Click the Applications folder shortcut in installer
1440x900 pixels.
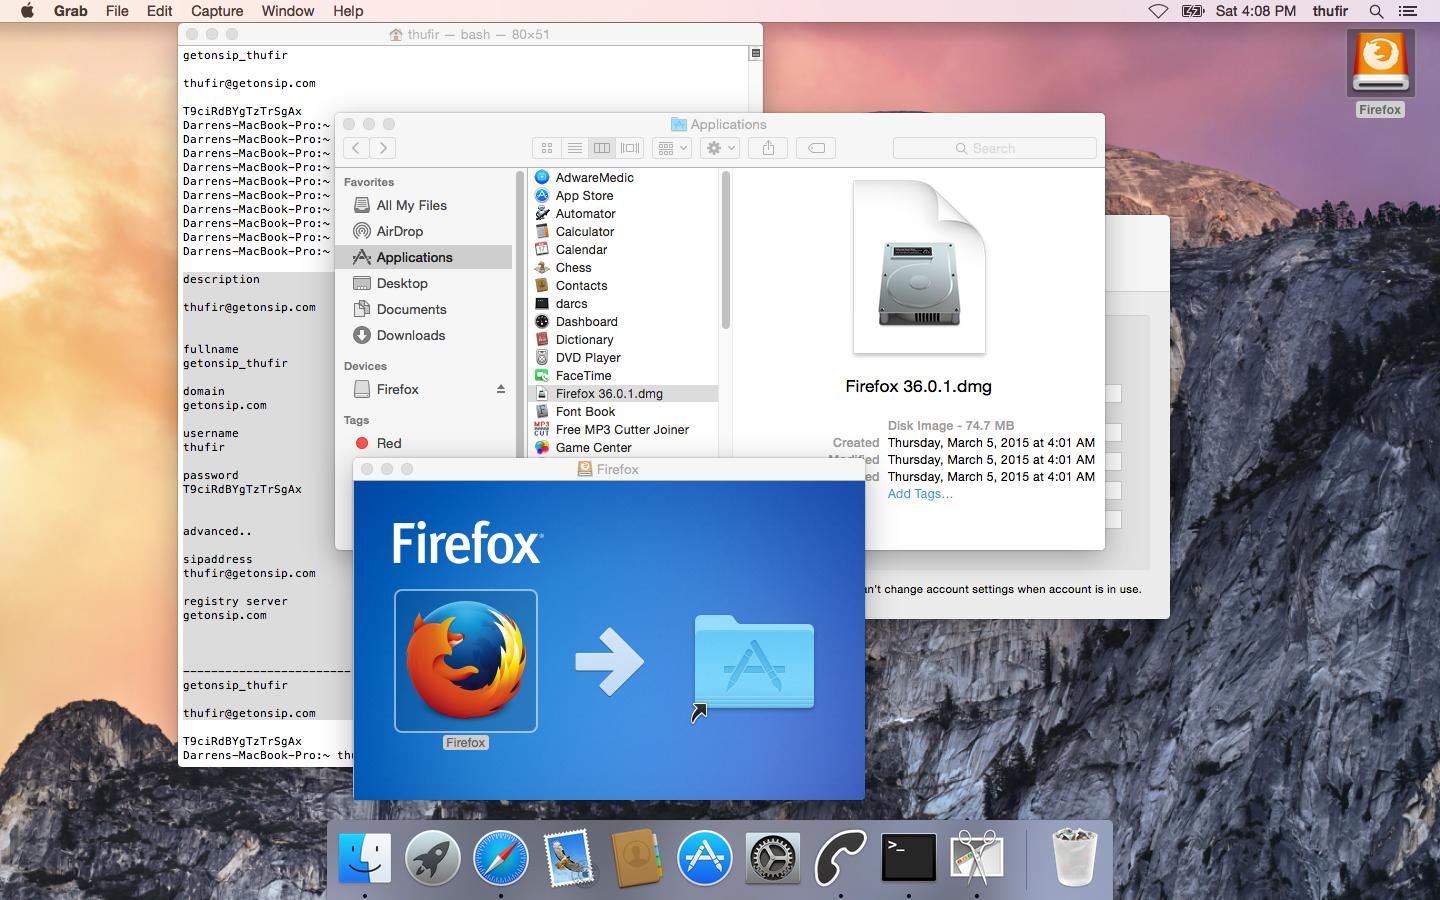754,663
